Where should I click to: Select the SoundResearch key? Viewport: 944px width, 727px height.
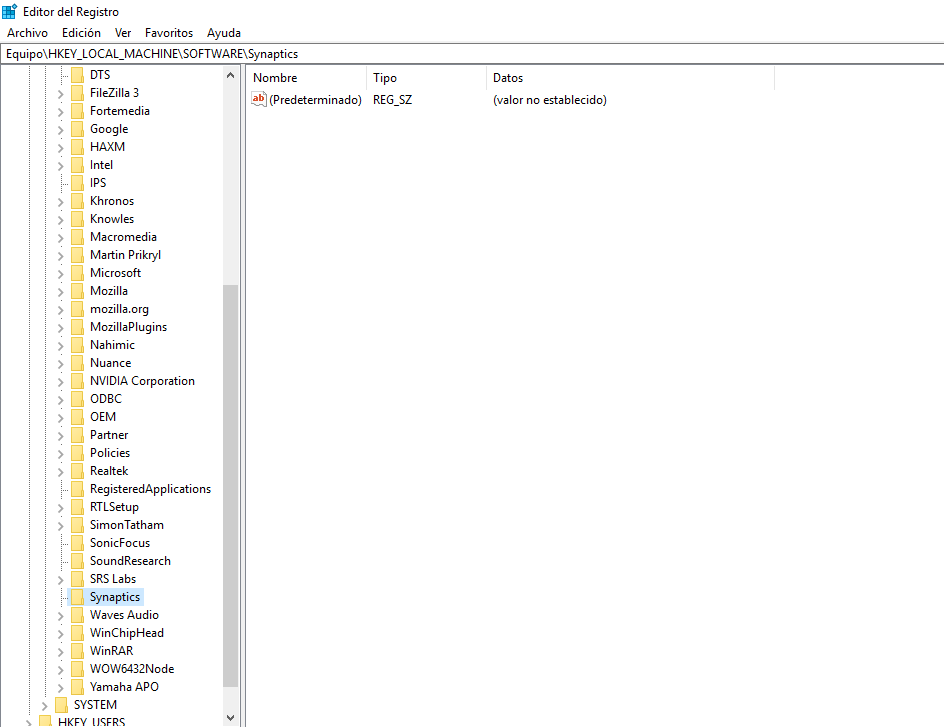pos(130,561)
